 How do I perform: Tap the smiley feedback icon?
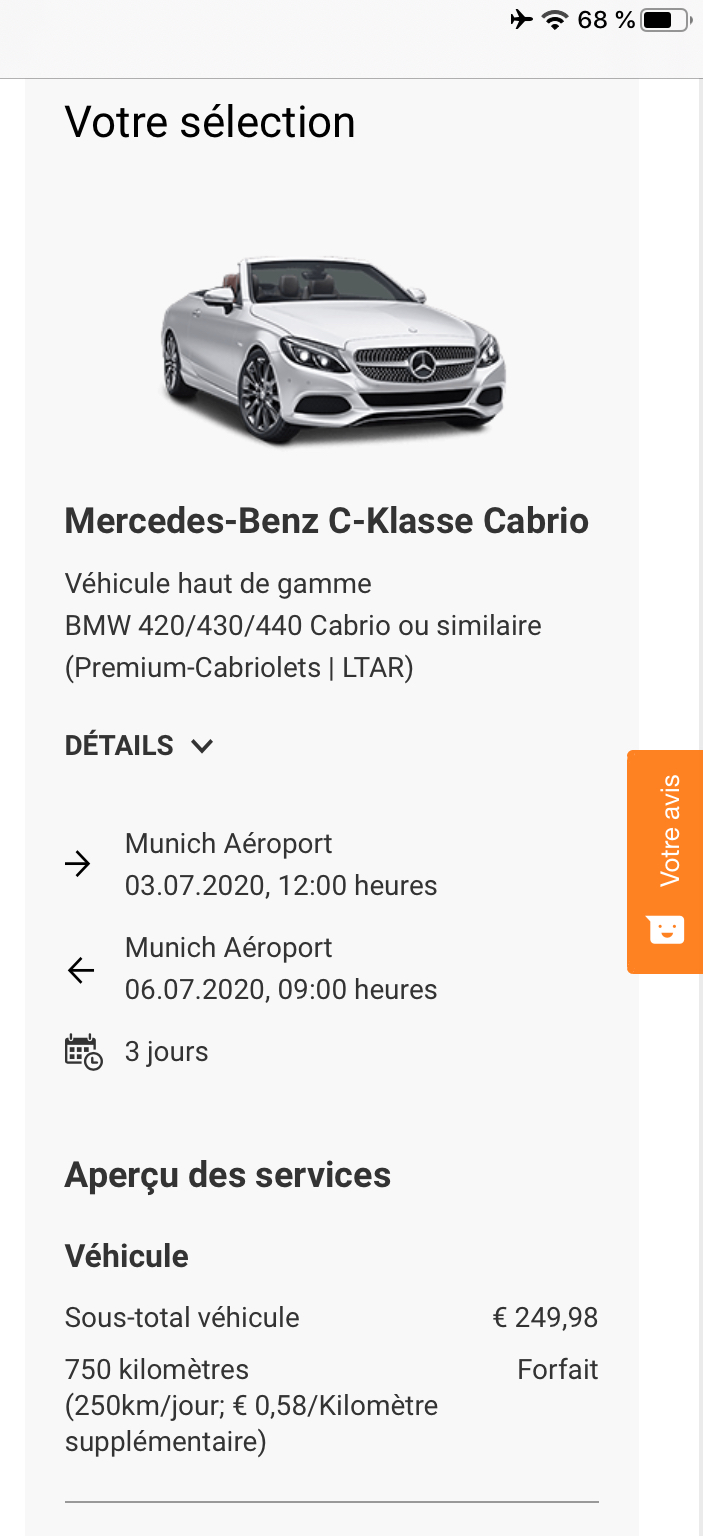pos(665,930)
